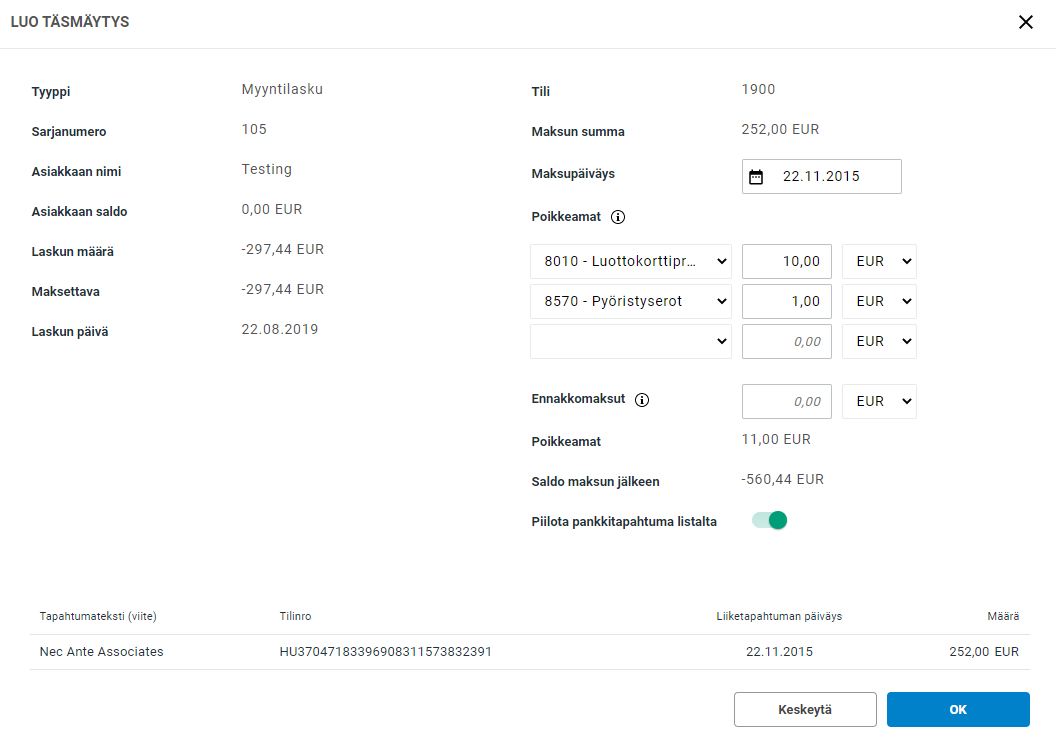The image size is (1056, 744).
Task: Click the calendar icon in Maksupäiväys field
Action: click(x=756, y=177)
